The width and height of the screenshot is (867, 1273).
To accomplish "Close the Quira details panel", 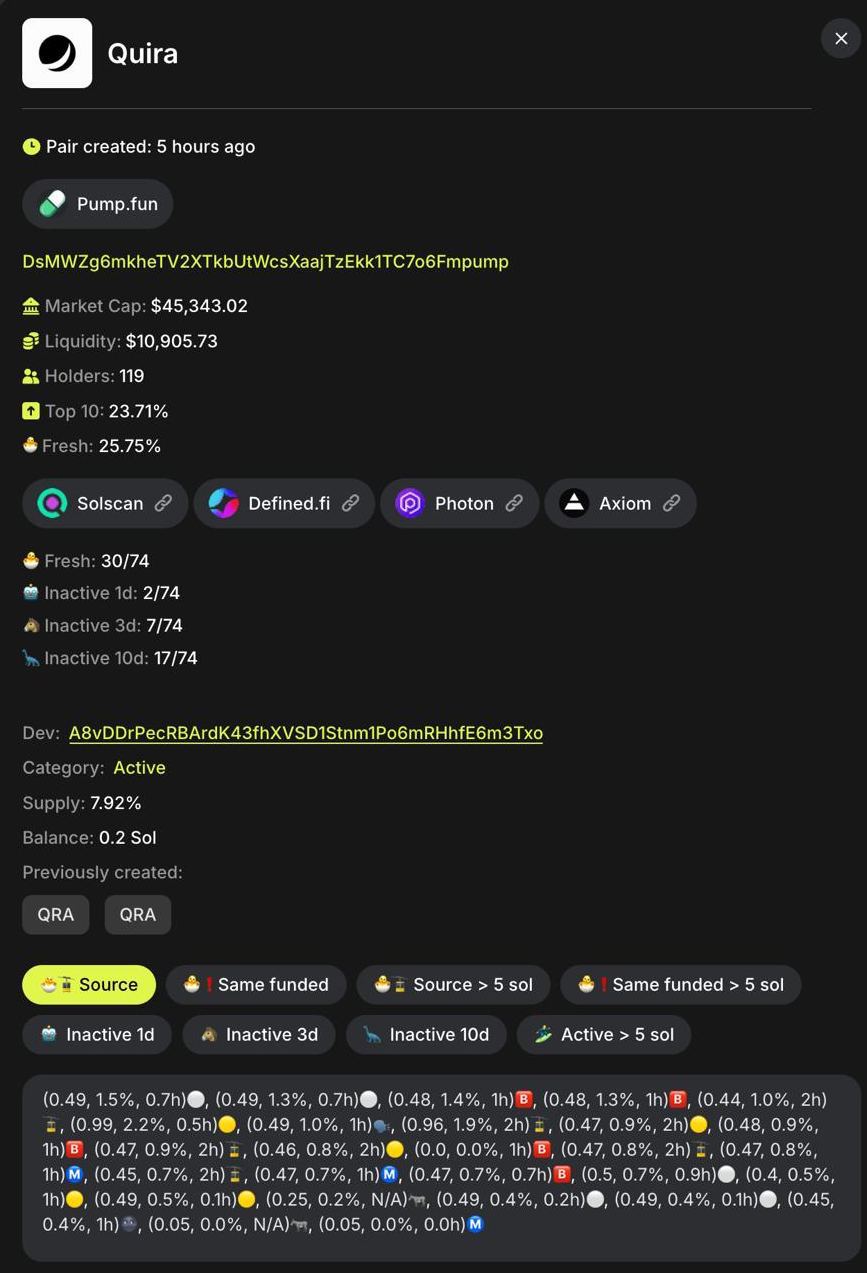I will click(840, 39).
